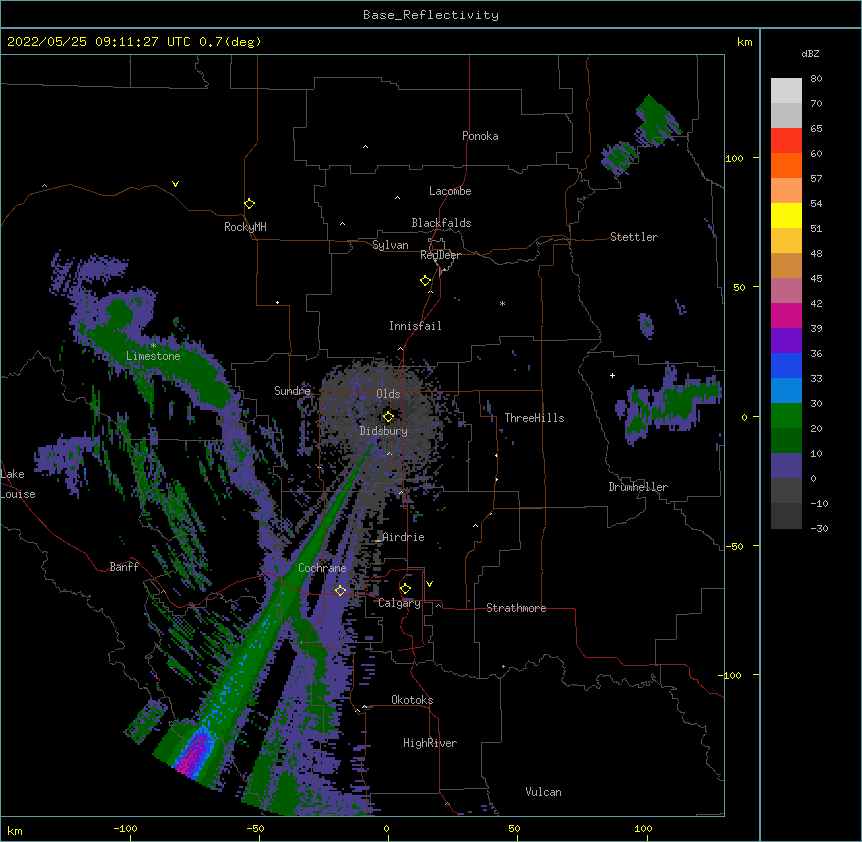Click the ThreeHills label
The image size is (862, 842).
tap(534, 418)
